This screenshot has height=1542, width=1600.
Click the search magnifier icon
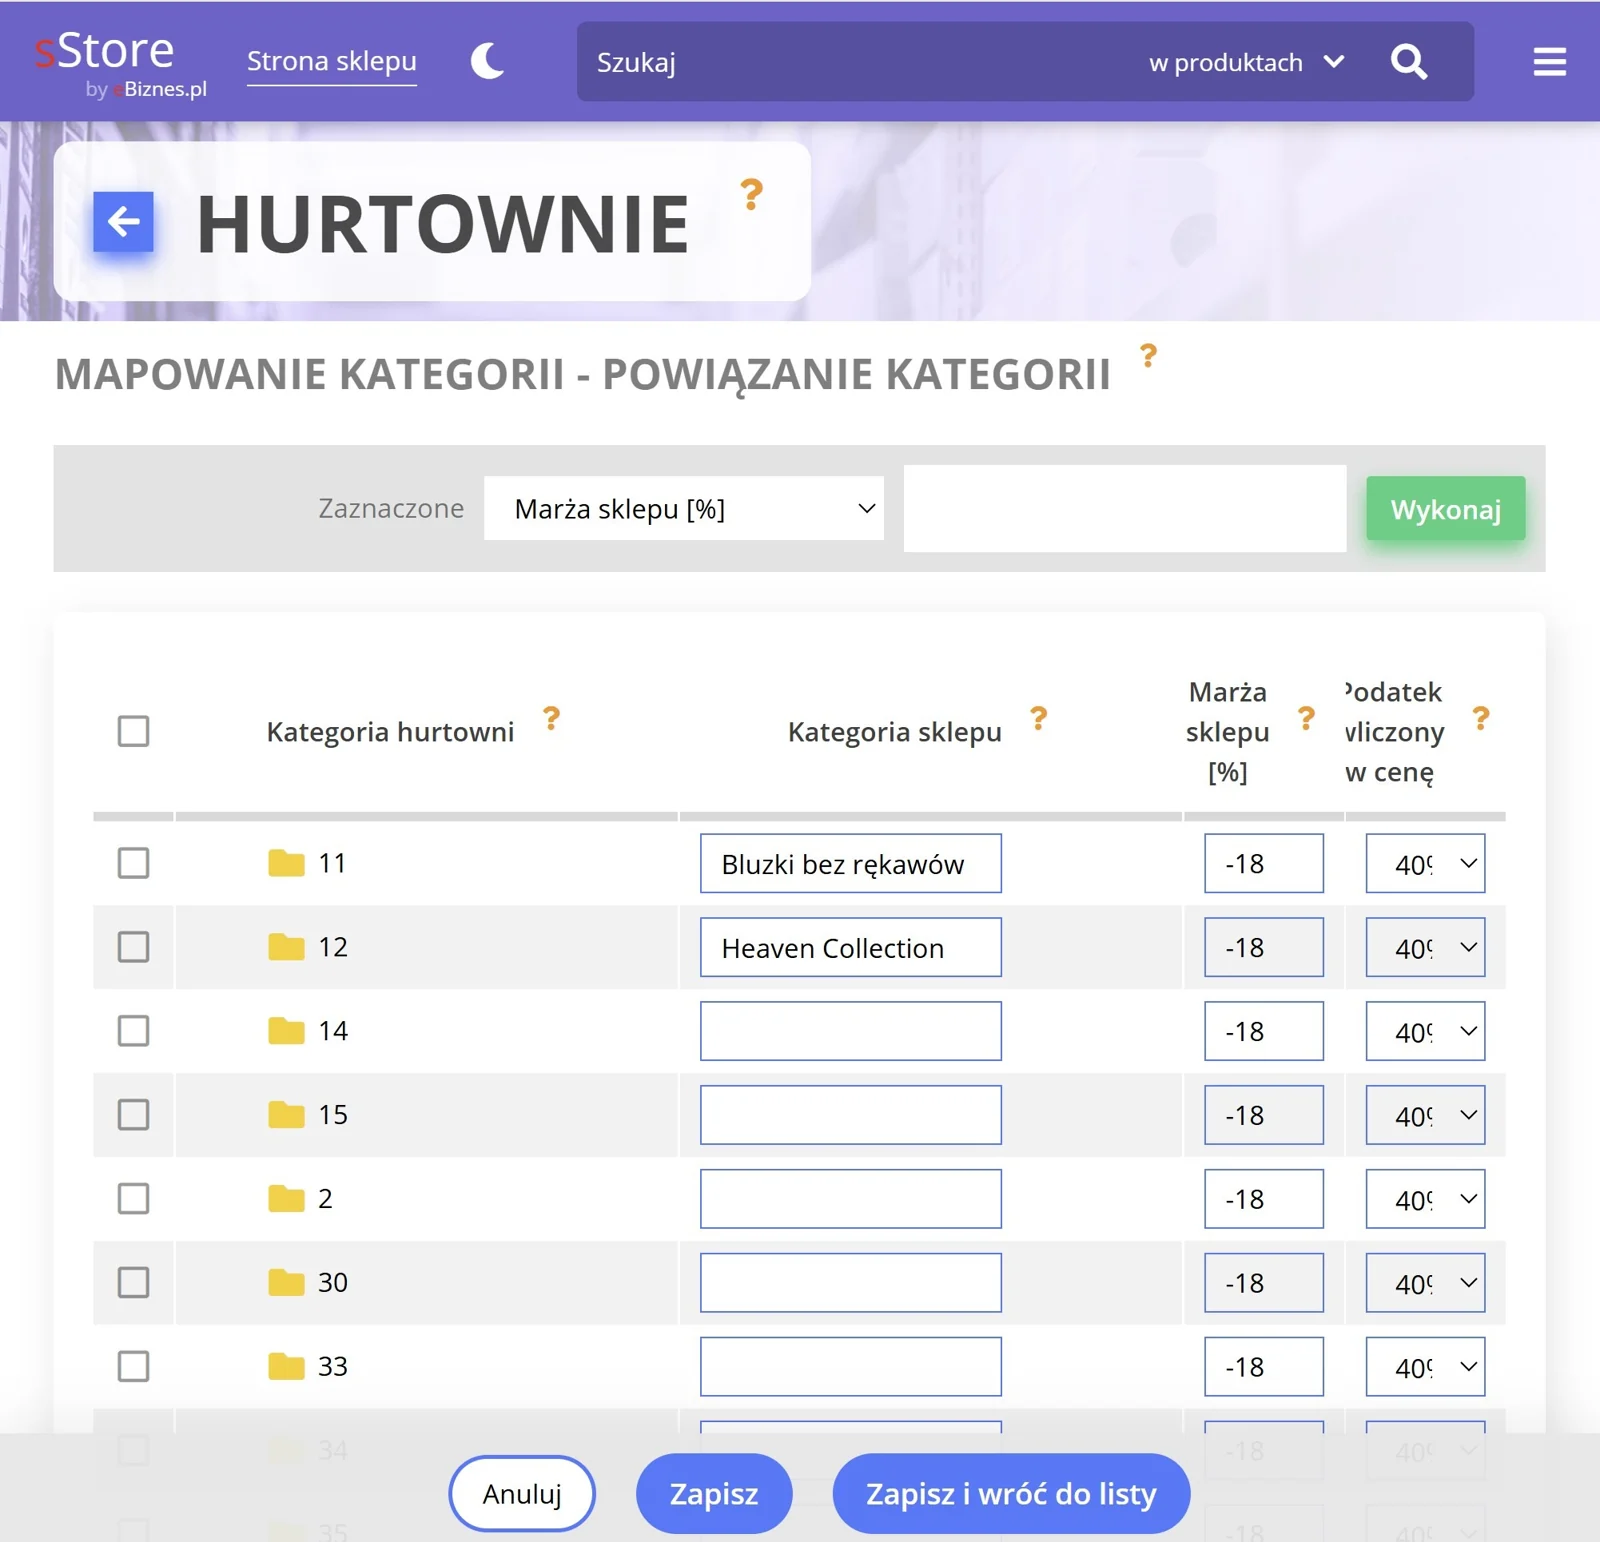click(x=1408, y=62)
